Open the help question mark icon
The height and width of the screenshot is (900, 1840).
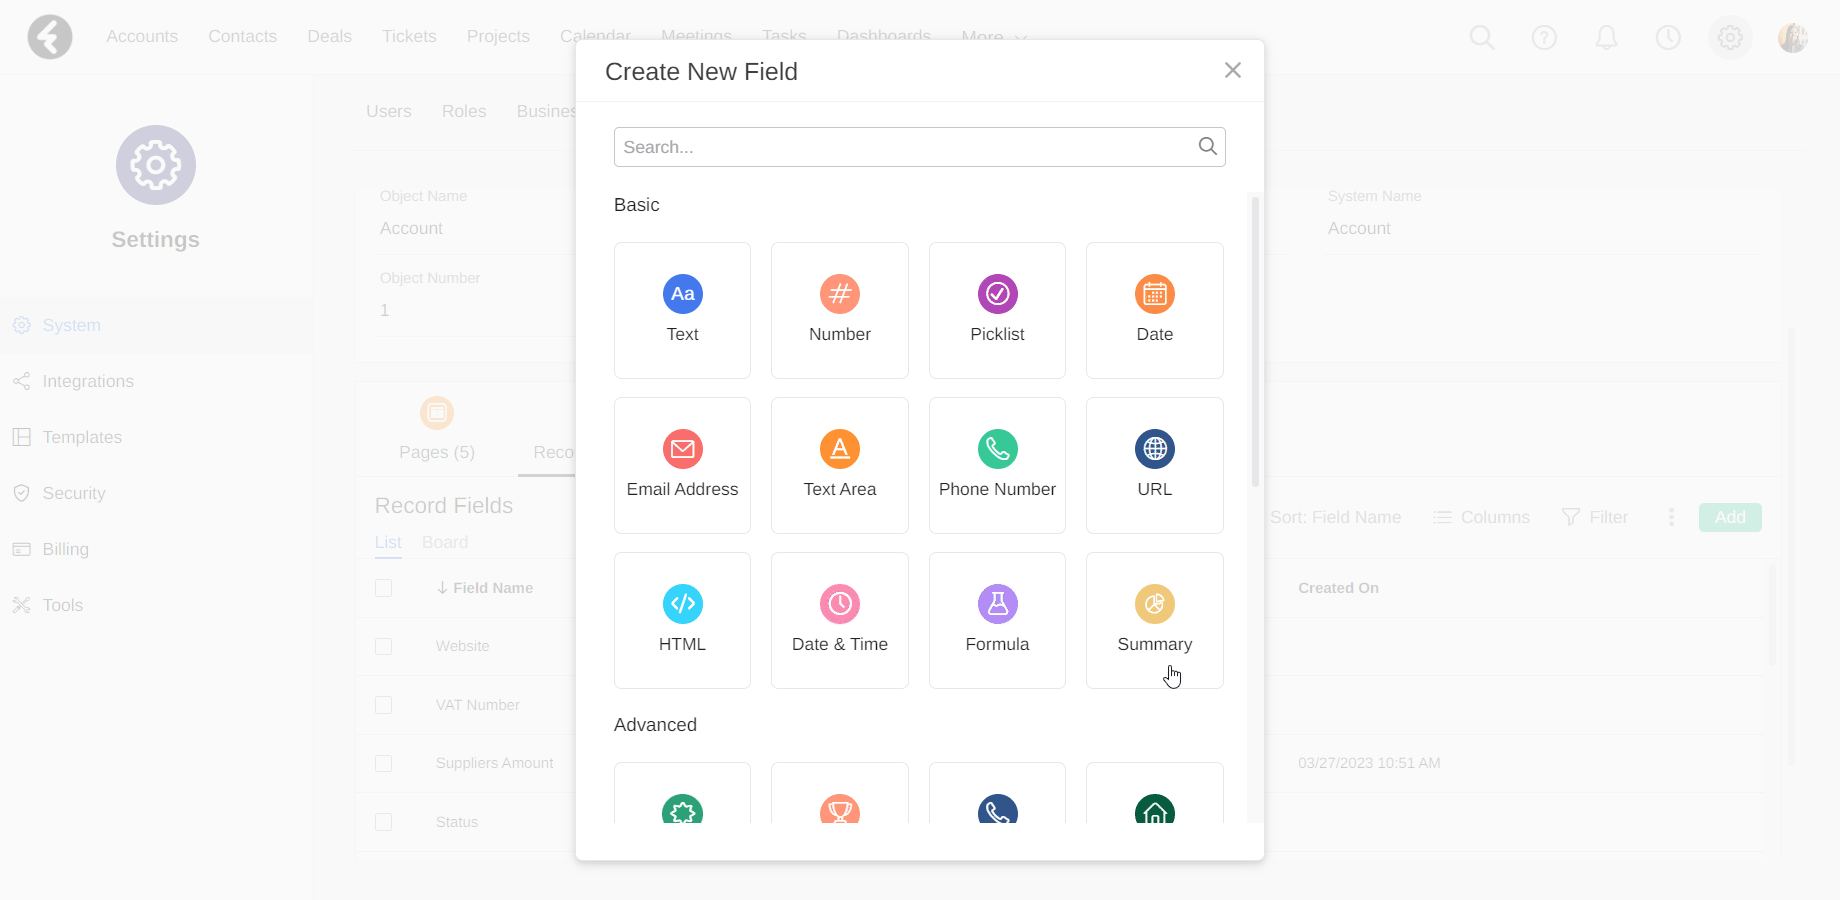1544,37
